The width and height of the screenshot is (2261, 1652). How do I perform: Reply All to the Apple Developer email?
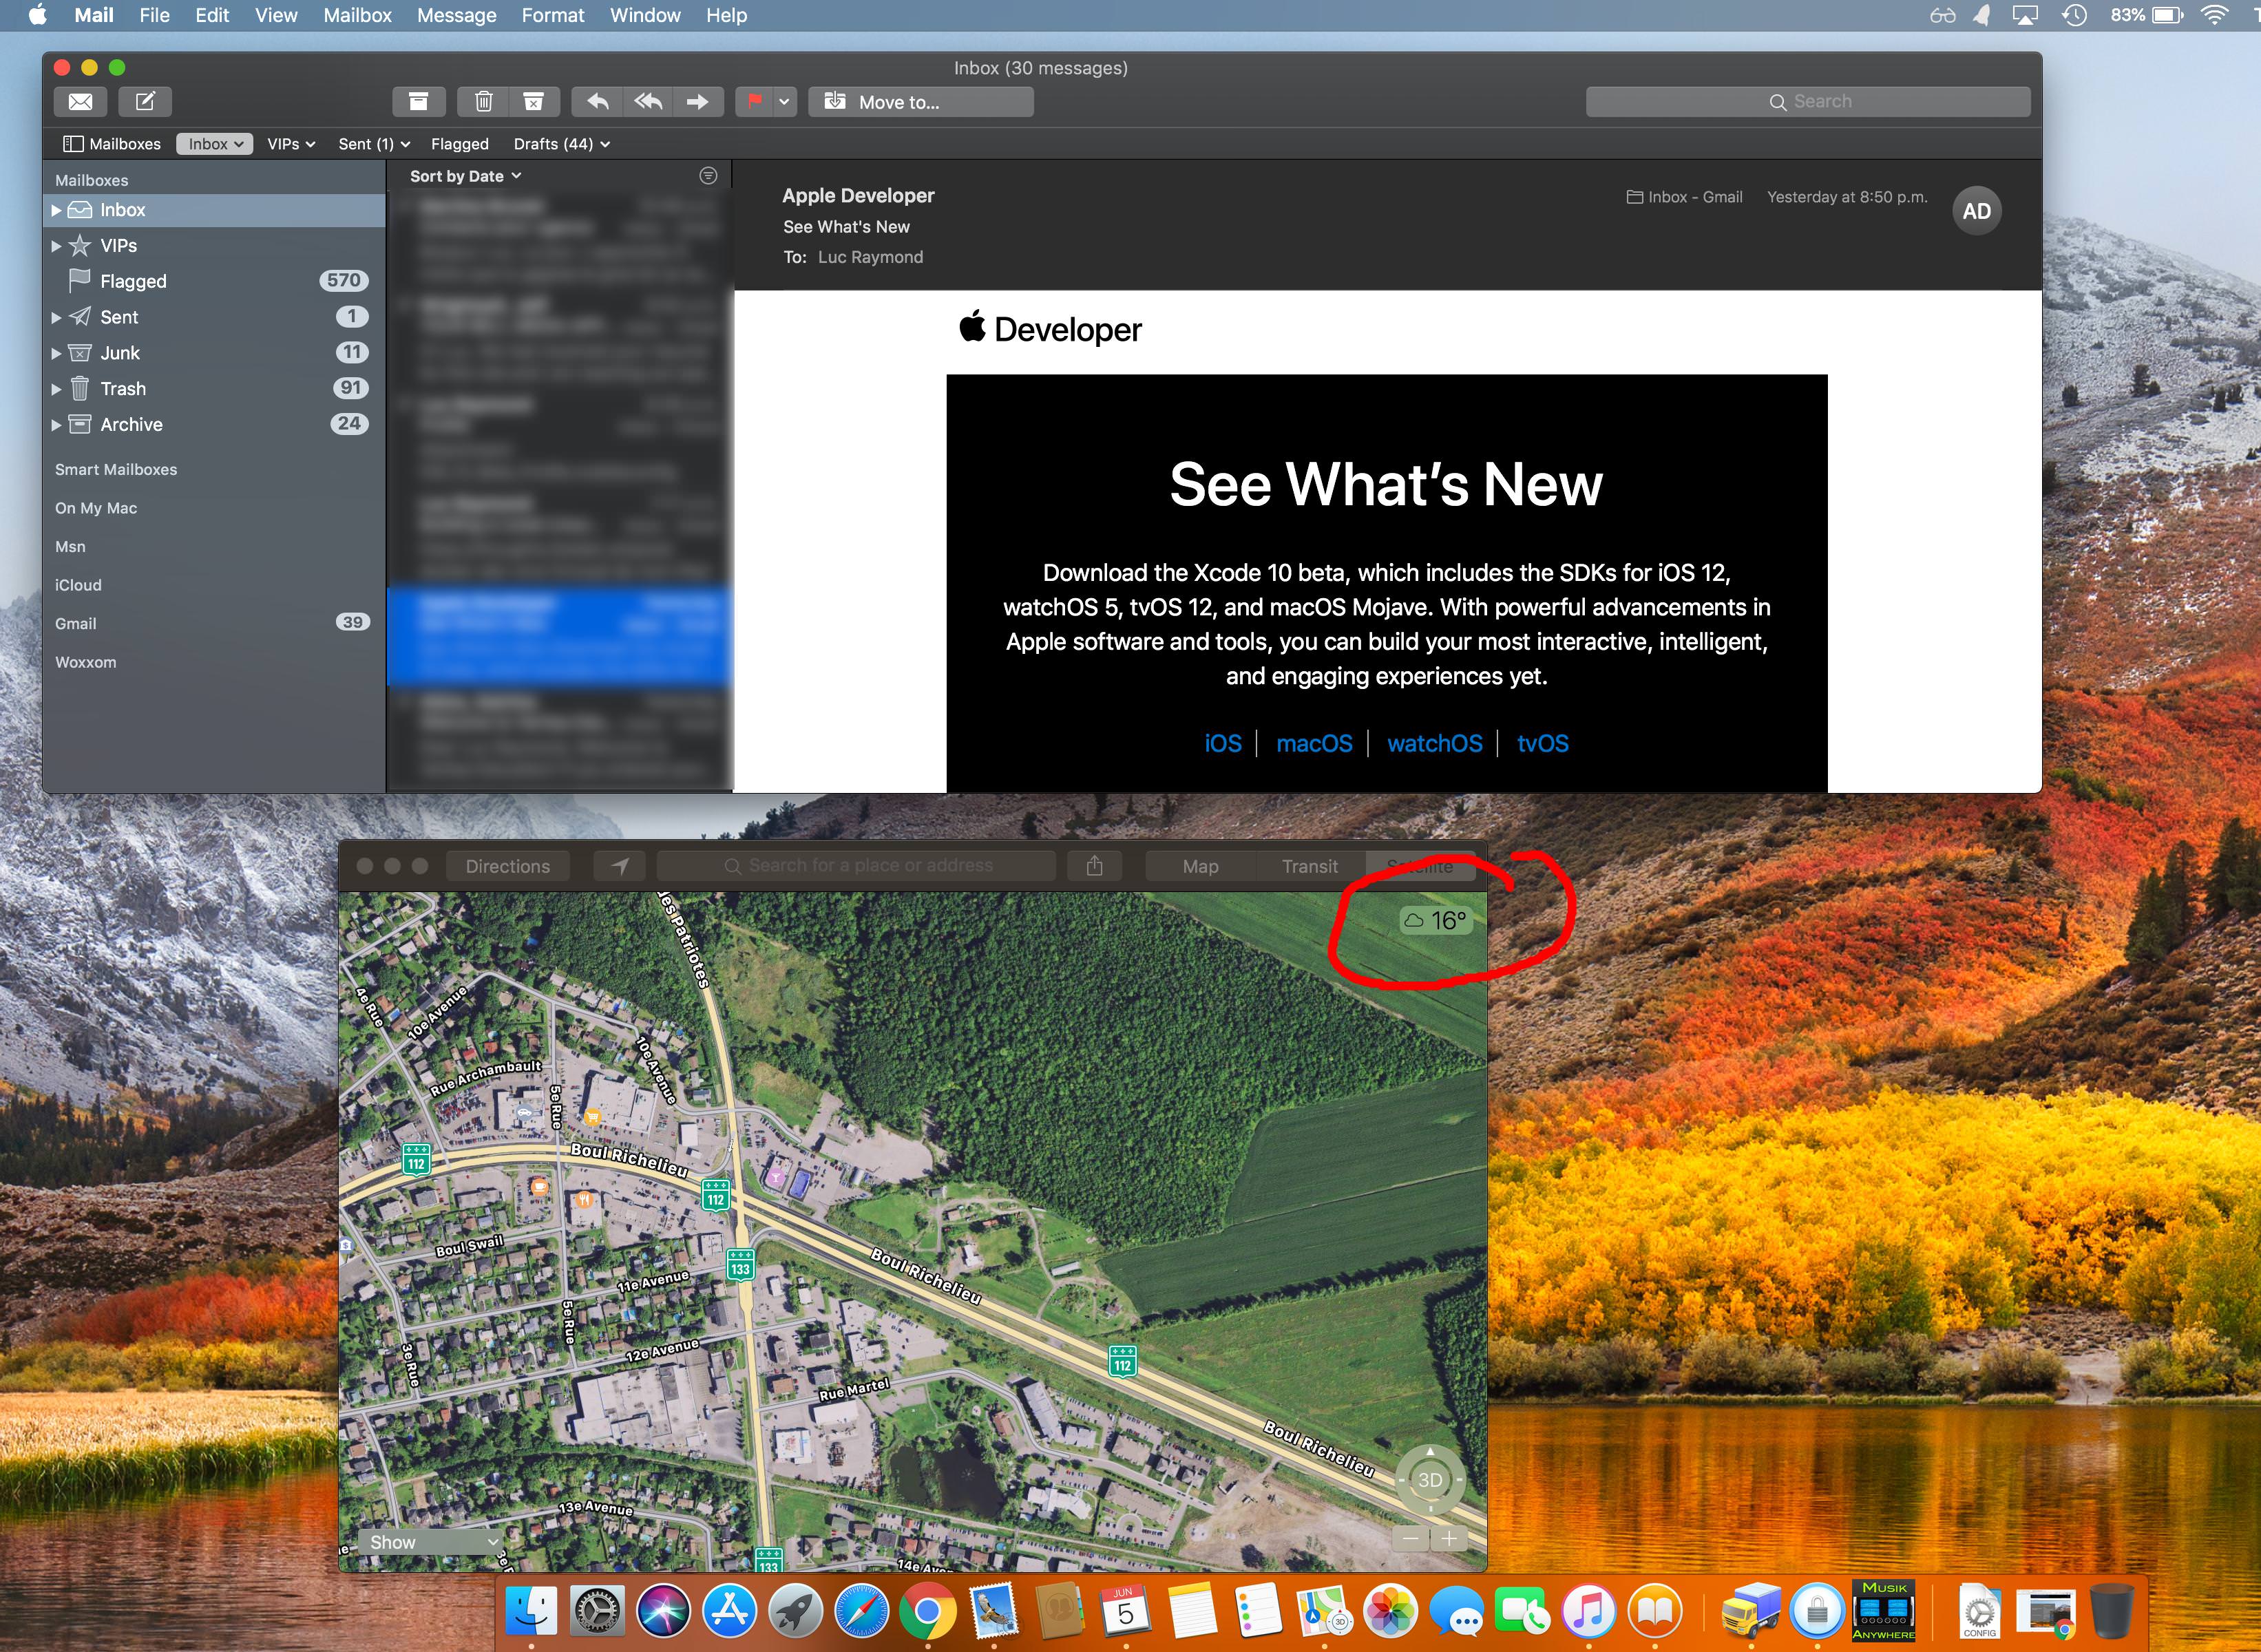pyautogui.click(x=647, y=101)
